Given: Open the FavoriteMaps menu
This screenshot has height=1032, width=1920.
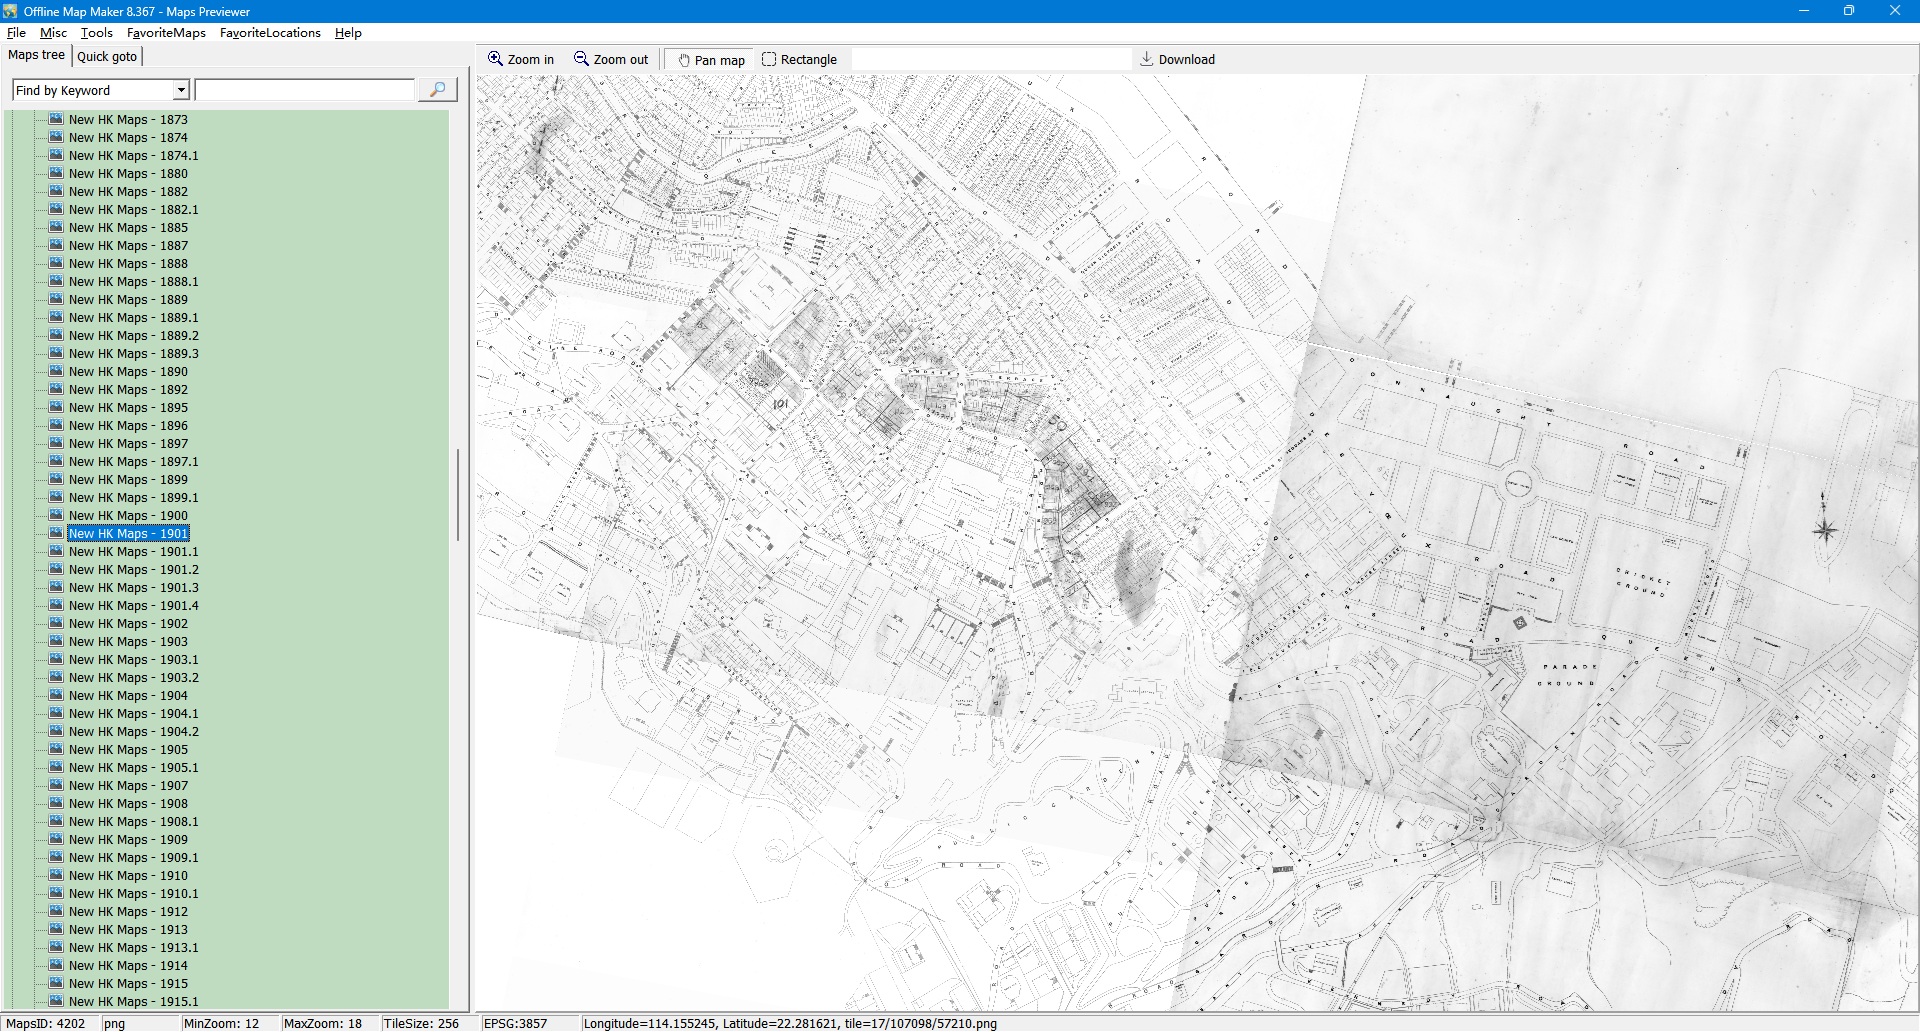Looking at the screenshot, I should tap(166, 33).
